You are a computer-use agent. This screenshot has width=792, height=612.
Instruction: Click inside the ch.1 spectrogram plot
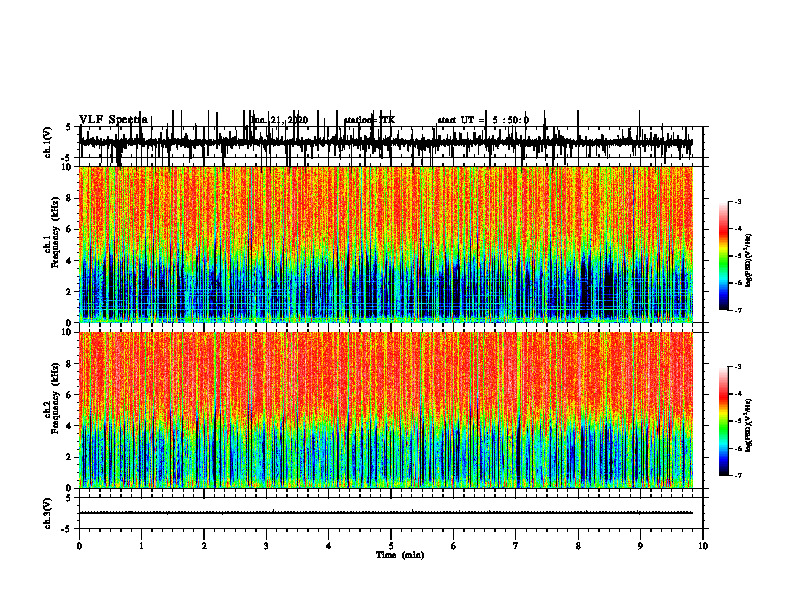point(386,244)
